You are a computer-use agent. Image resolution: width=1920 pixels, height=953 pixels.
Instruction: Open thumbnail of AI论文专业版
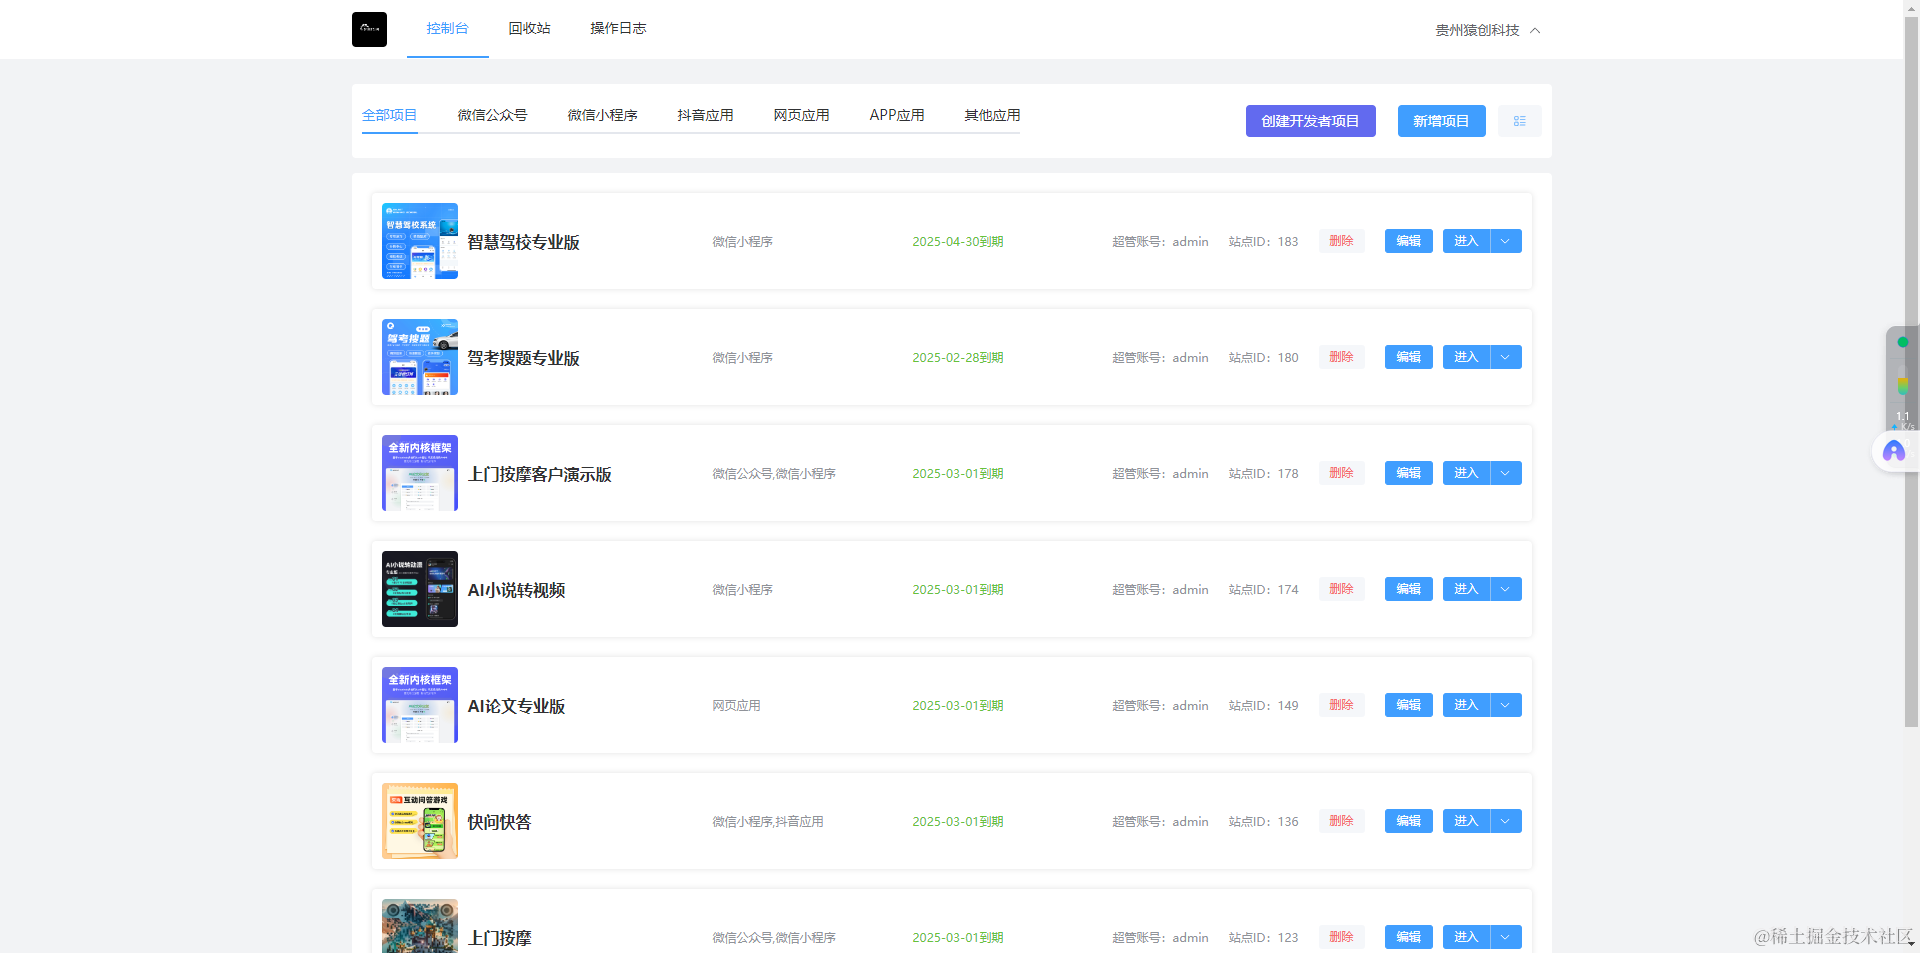[x=420, y=705]
